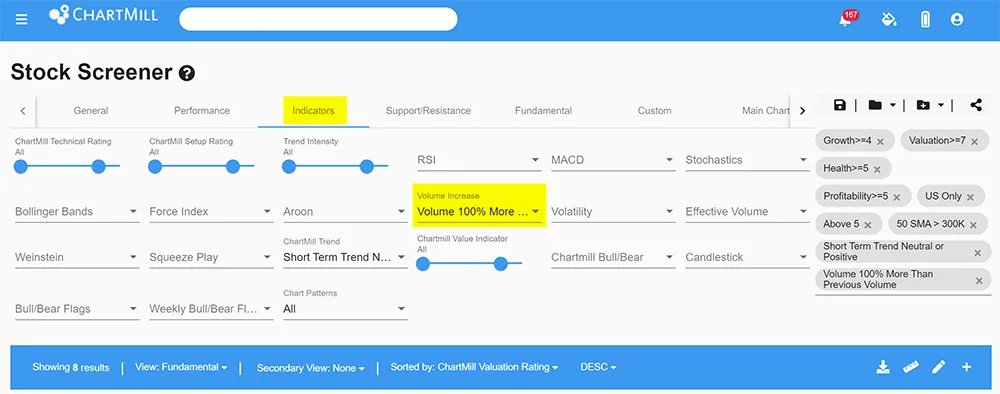Share the screen via share icon
Image resolution: width=1000 pixels, height=394 pixels.
point(976,105)
